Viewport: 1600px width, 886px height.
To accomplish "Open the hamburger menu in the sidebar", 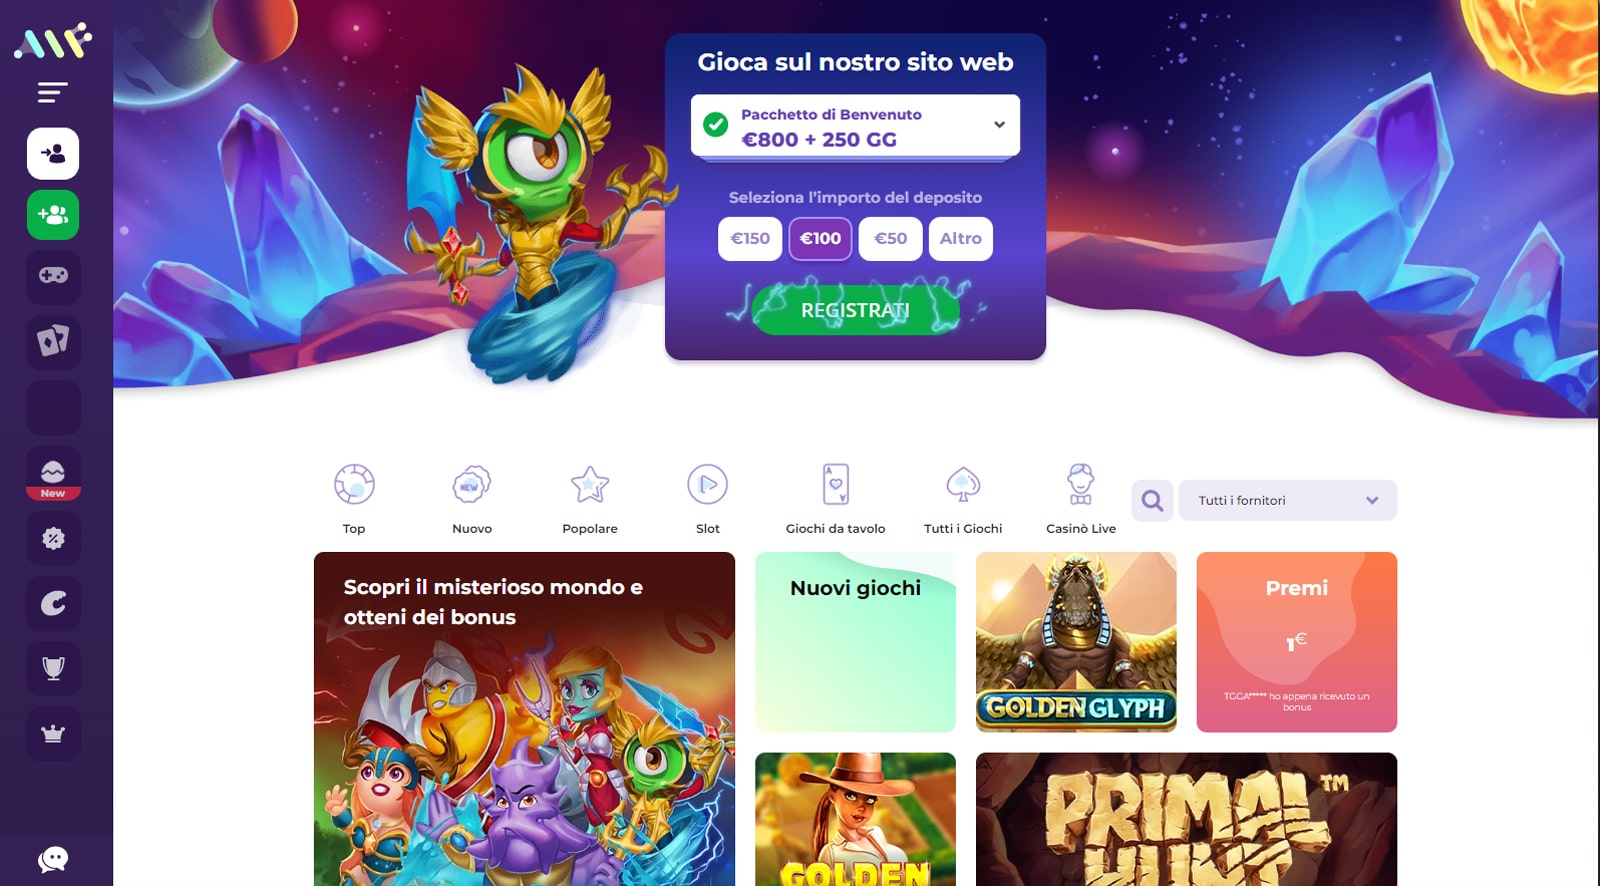I will (x=53, y=93).
